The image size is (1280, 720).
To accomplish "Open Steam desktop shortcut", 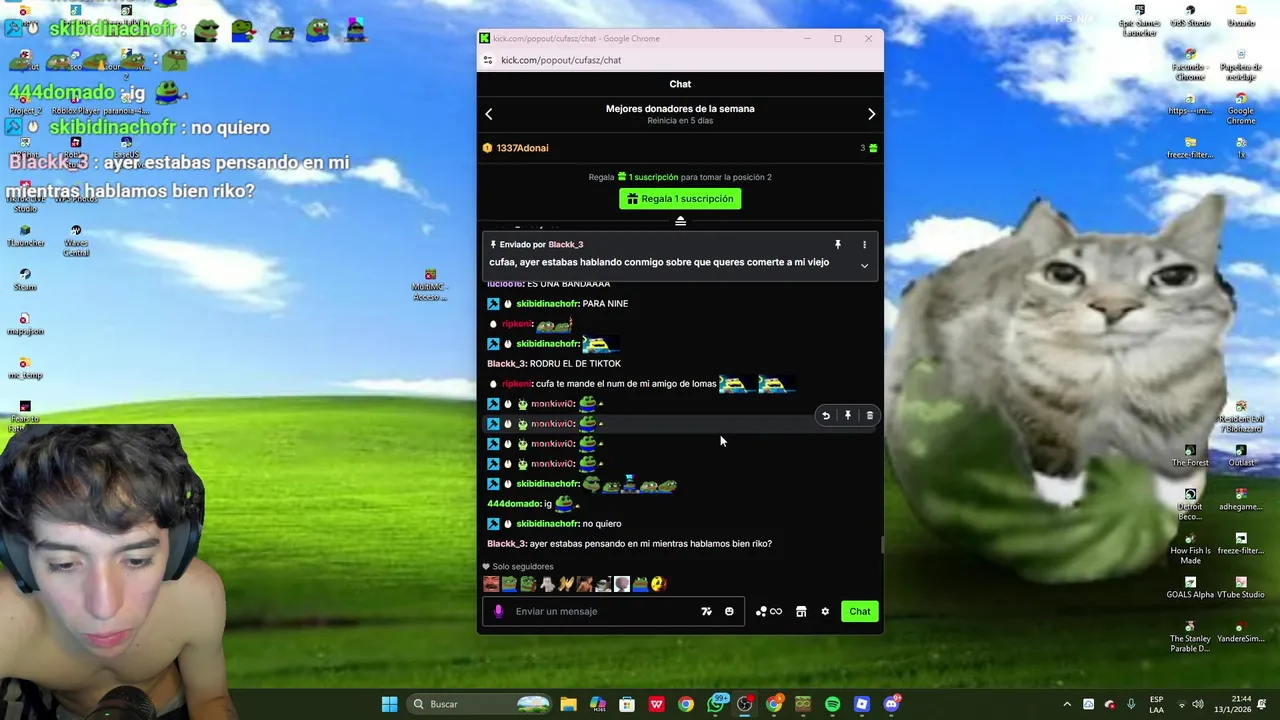I will (x=25, y=280).
